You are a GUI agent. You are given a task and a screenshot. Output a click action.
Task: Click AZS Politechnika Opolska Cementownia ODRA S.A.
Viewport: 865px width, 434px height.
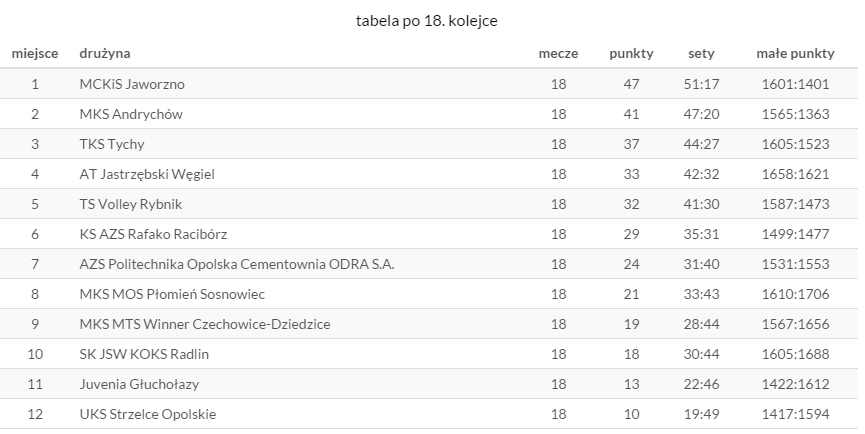pyautogui.click(x=237, y=264)
